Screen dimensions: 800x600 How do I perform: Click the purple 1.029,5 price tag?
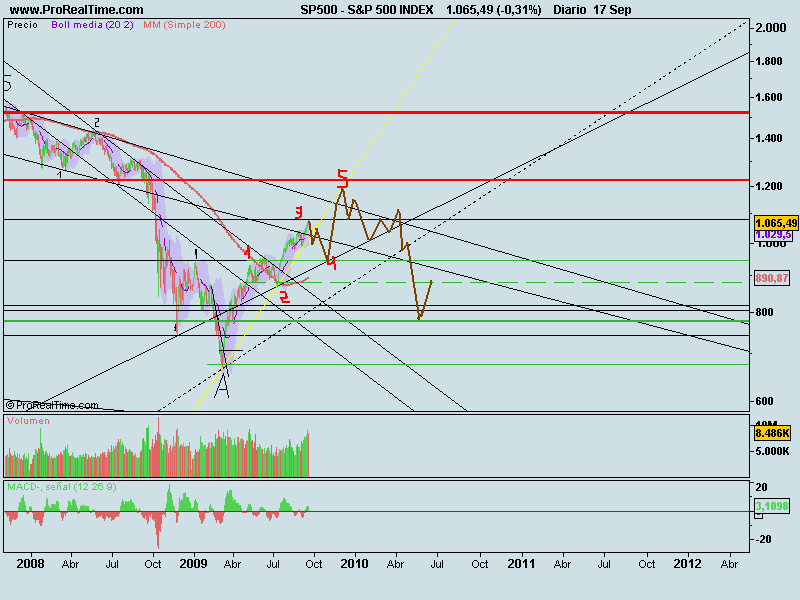pyautogui.click(x=773, y=235)
